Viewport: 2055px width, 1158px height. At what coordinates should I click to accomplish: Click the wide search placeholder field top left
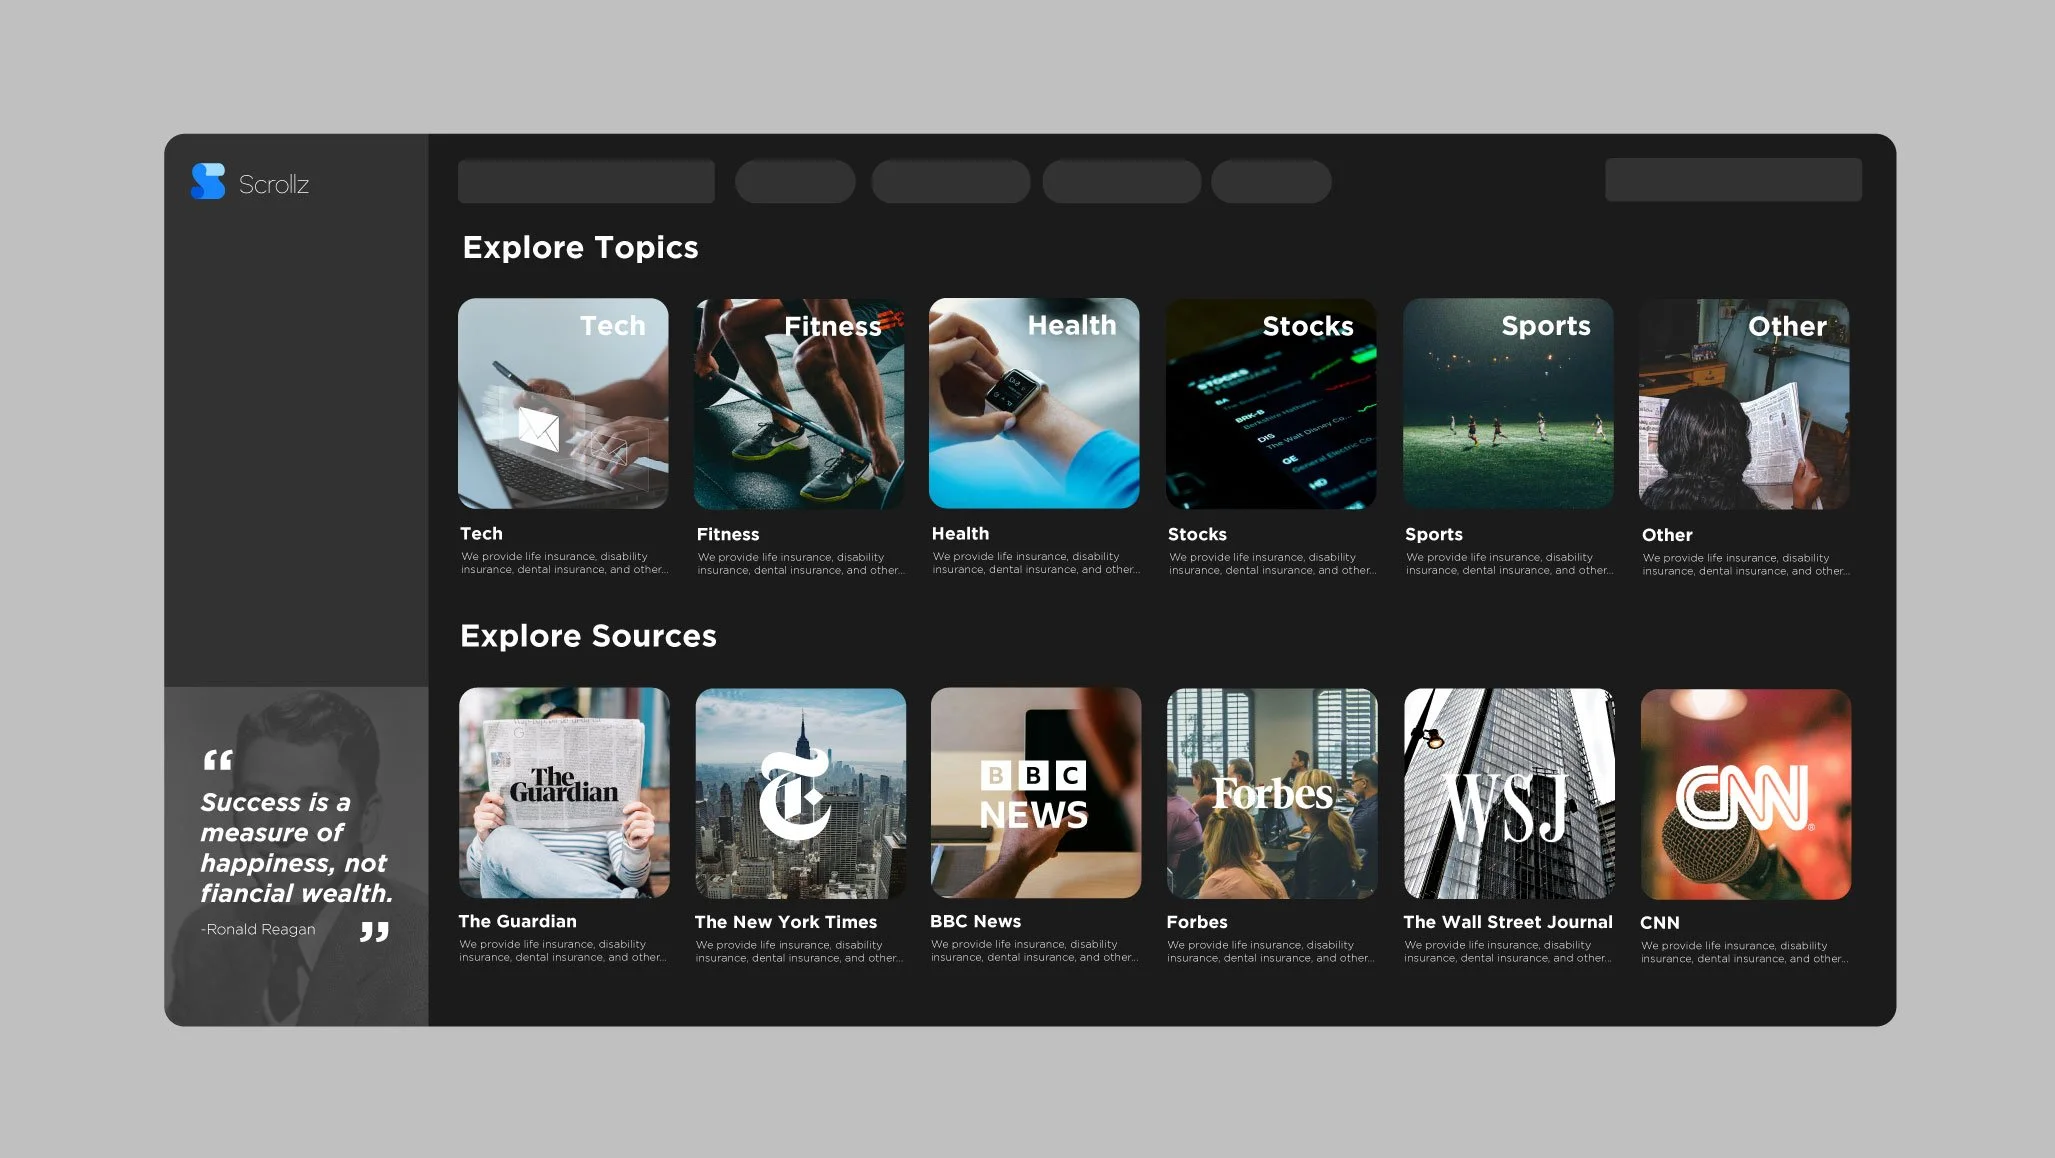[x=586, y=181]
